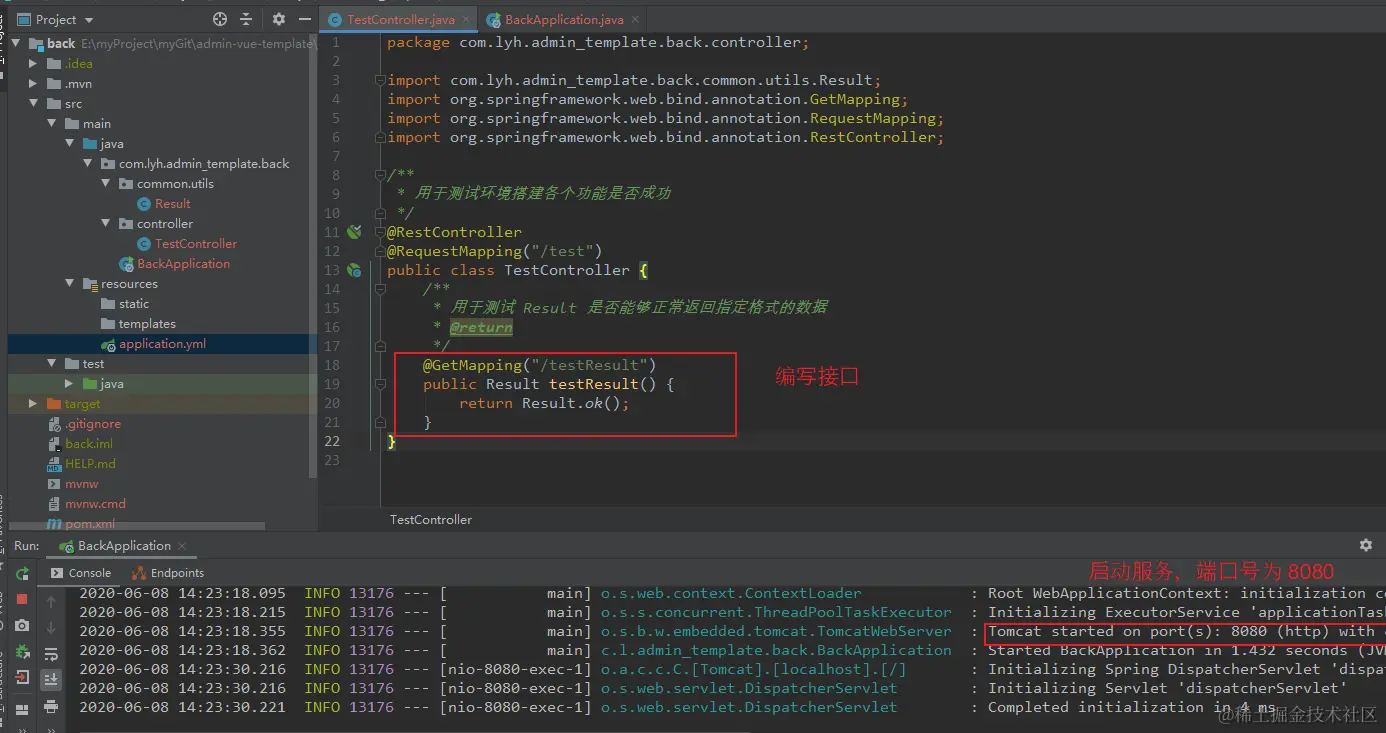The width and height of the screenshot is (1386, 733).
Task: Stop the running application with the red square
Action: pos(22,599)
